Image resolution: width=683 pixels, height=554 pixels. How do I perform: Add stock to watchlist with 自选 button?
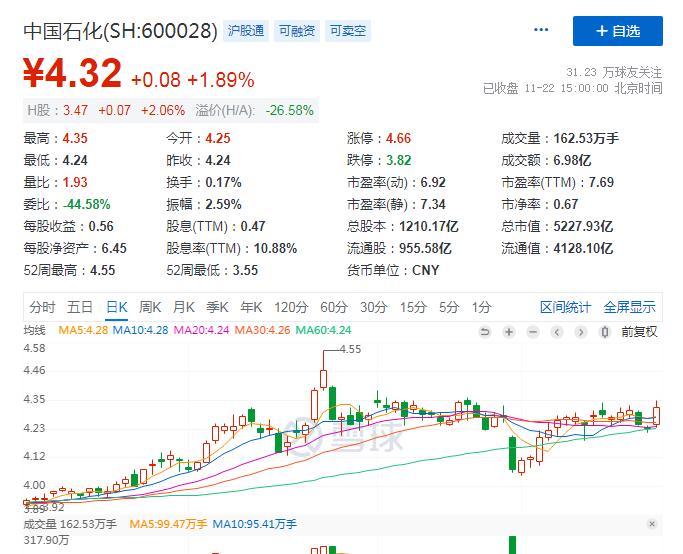coord(618,31)
